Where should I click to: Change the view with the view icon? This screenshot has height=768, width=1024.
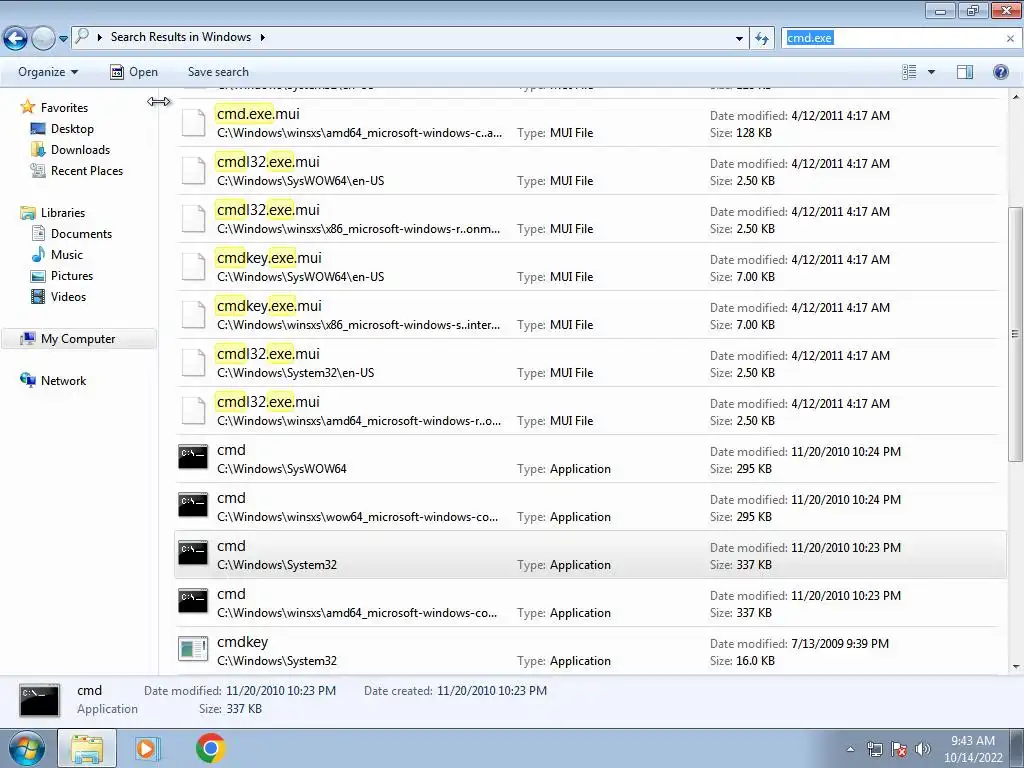[x=909, y=72]
